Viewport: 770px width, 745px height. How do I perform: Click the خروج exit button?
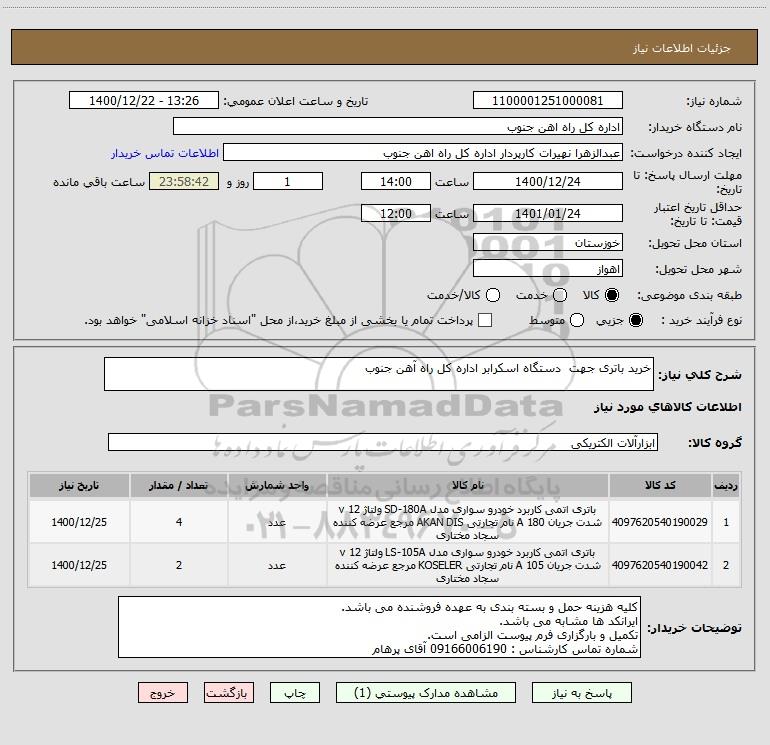[x=163, y=693]
